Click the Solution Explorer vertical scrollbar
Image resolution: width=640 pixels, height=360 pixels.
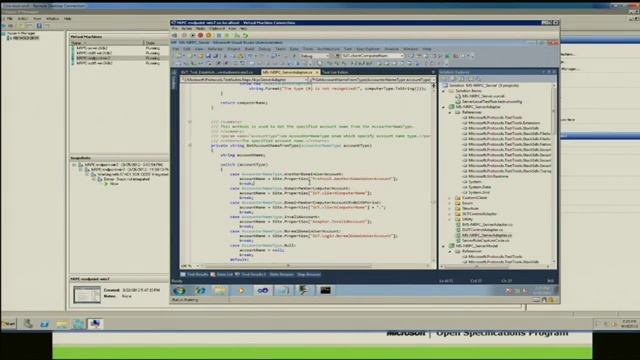pyautogui.click(x=554, y=173)
